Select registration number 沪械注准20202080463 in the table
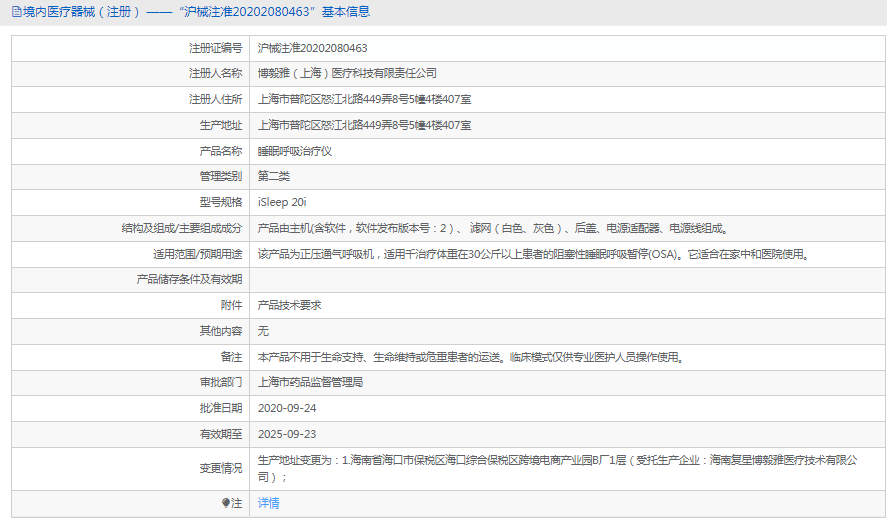Screen dimensions: 887x523 [x=312, y=48]
